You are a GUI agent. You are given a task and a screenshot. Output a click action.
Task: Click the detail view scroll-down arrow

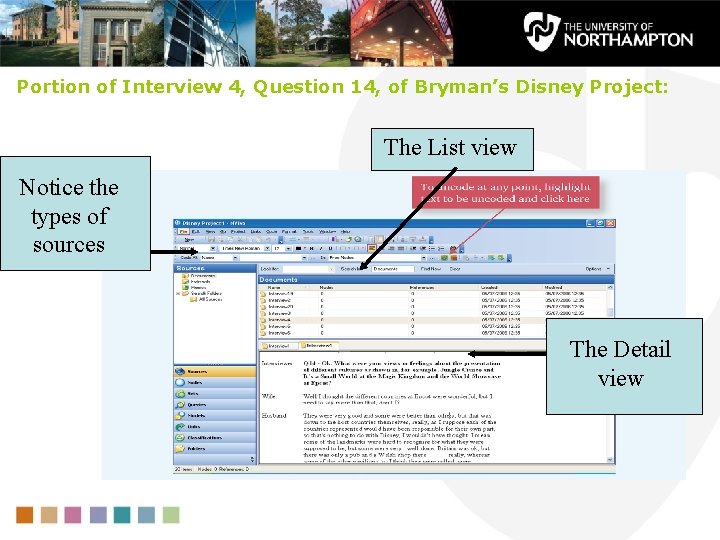(610, 460)
